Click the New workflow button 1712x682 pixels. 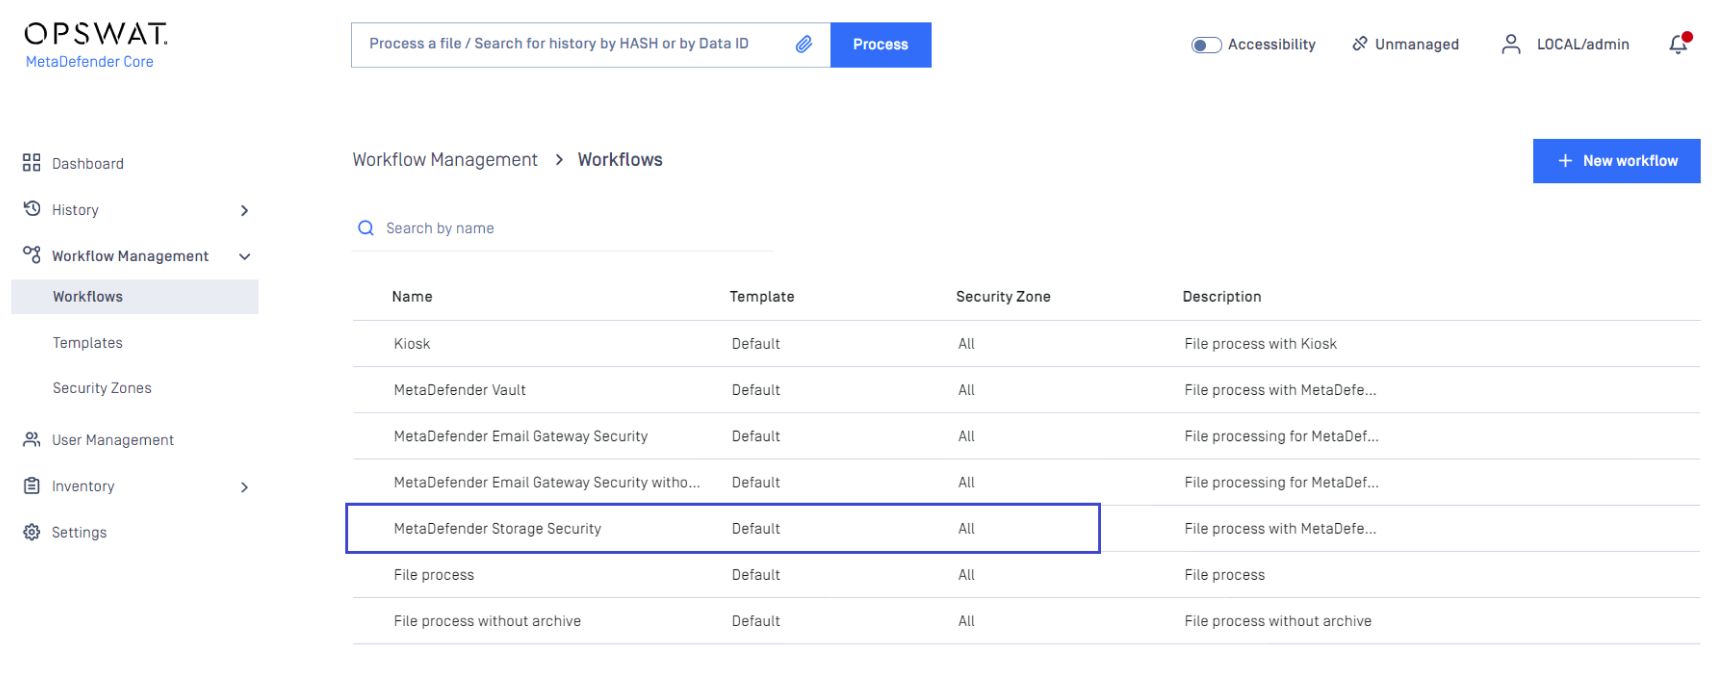coord(1616,161)
